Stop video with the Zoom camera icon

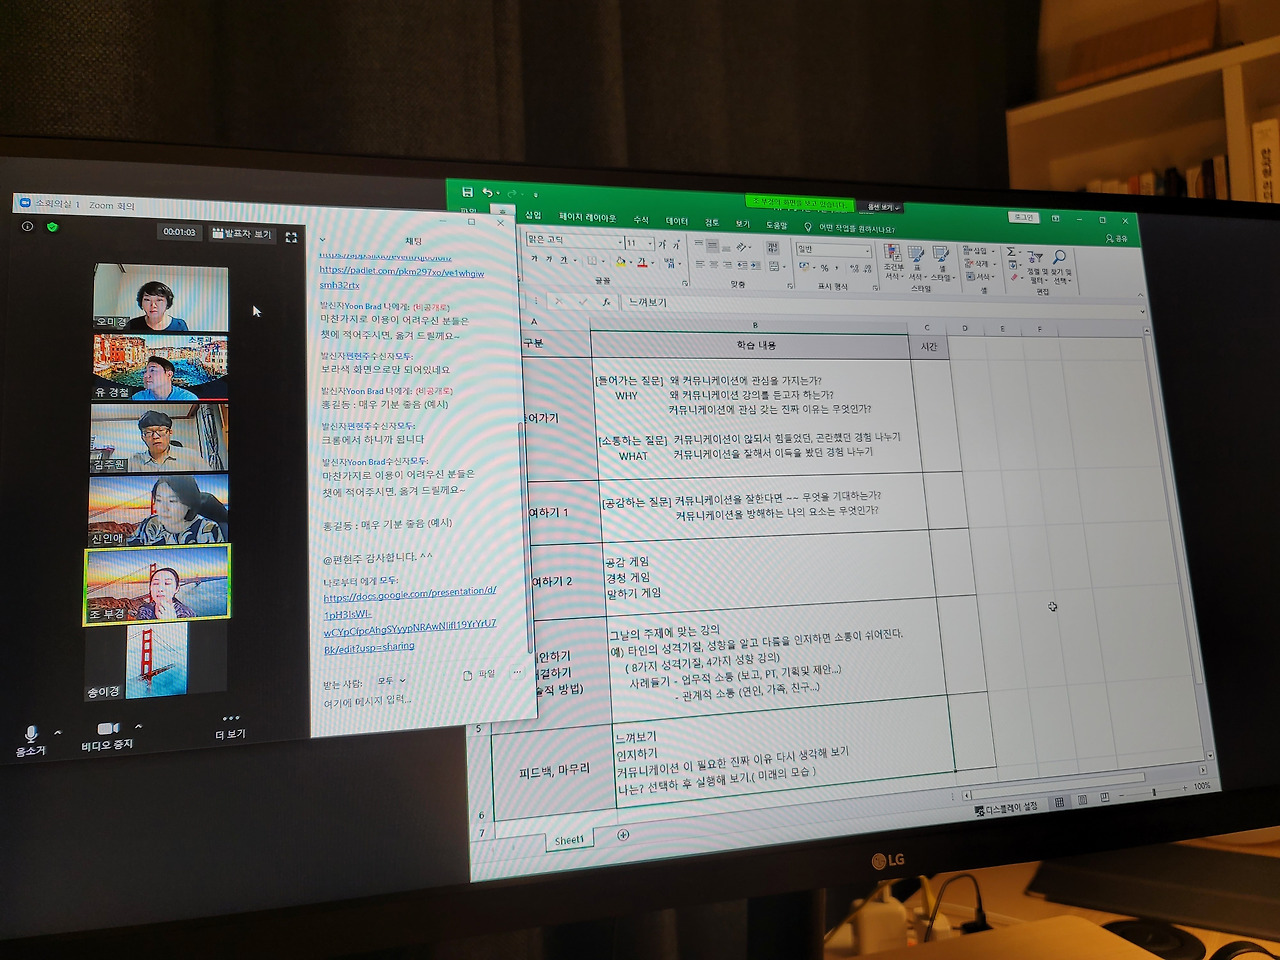click(107, 735)
